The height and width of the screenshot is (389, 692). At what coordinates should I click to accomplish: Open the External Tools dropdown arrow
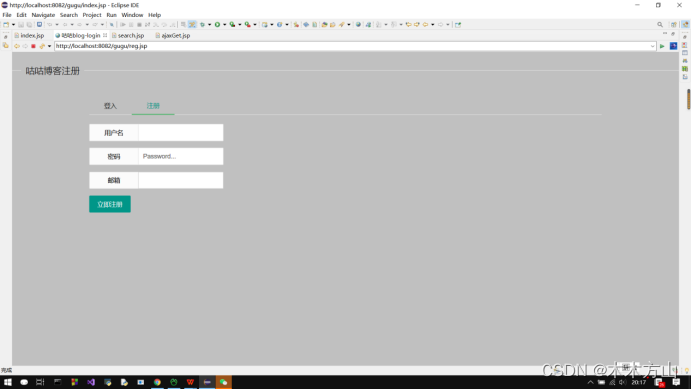[255, 25]
